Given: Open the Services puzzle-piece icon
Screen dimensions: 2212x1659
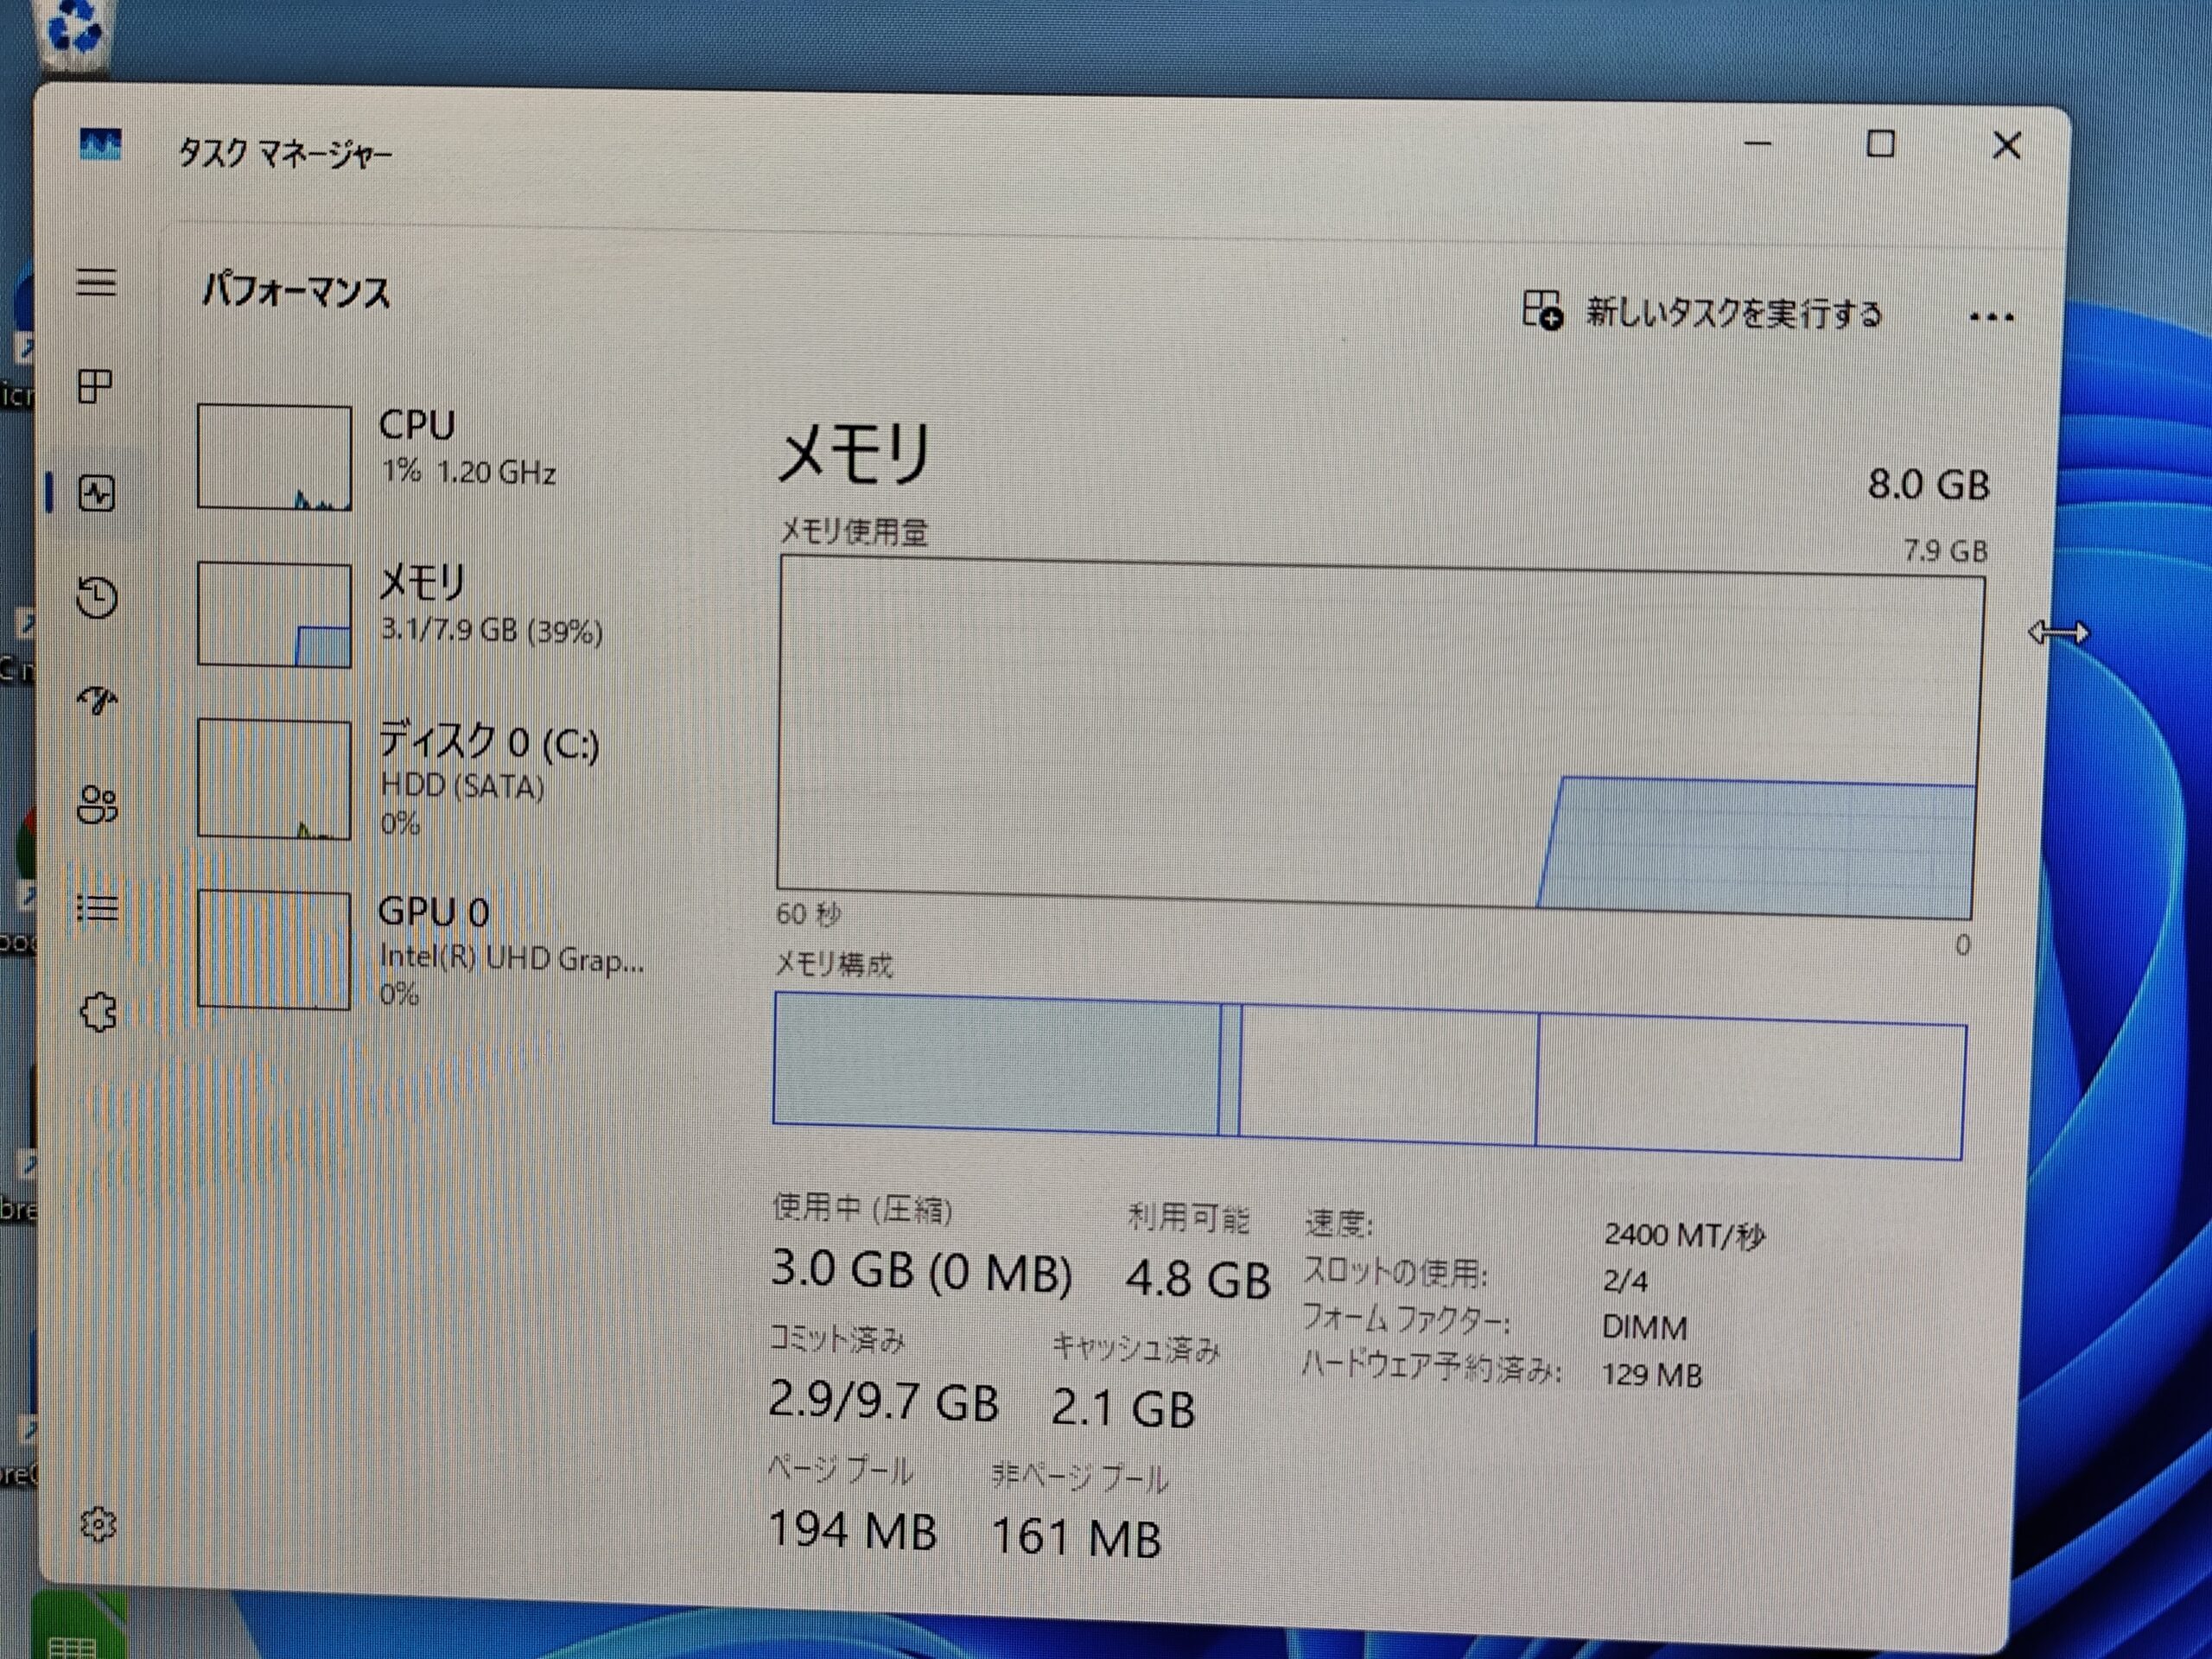Looking at the screenshot, I should [x=98, y=1012].
